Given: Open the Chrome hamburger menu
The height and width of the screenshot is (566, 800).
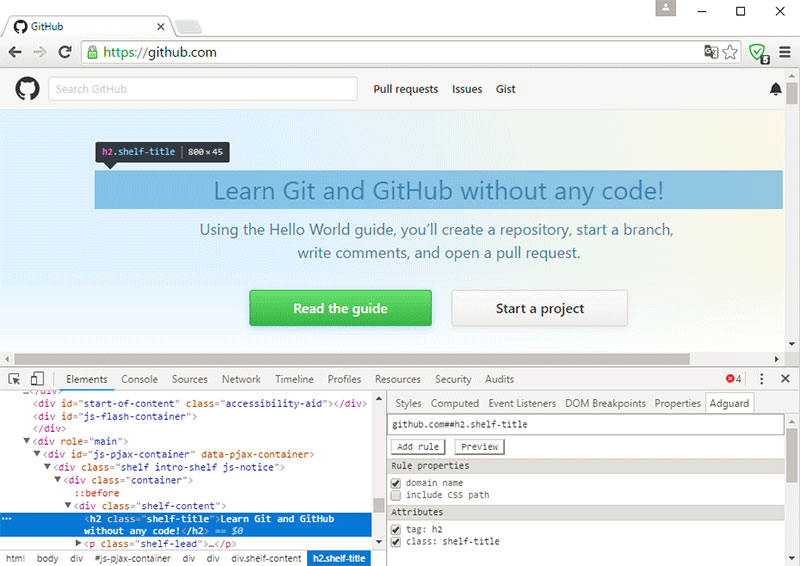Looking at the screenshot, I should (x=786, y=52).
